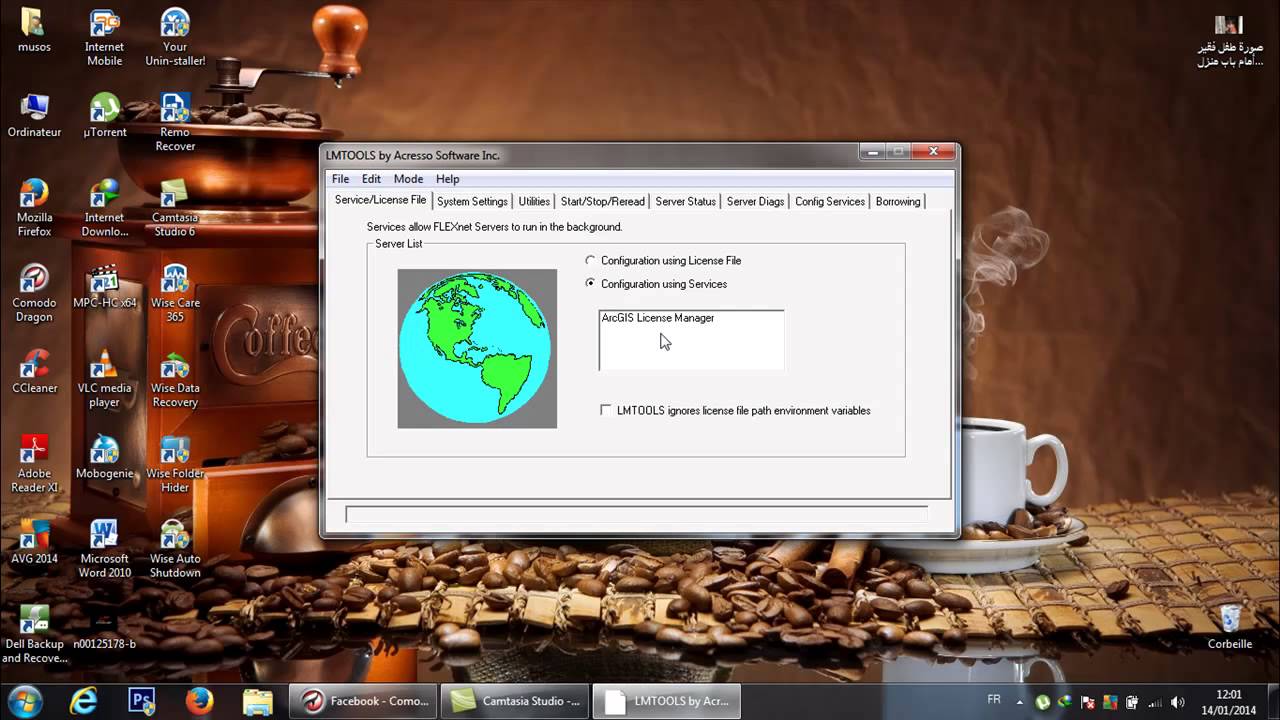Launch AVG 2014 desktop shortcut
Viewport: 1280px width, 720px height.
[34, 542]
